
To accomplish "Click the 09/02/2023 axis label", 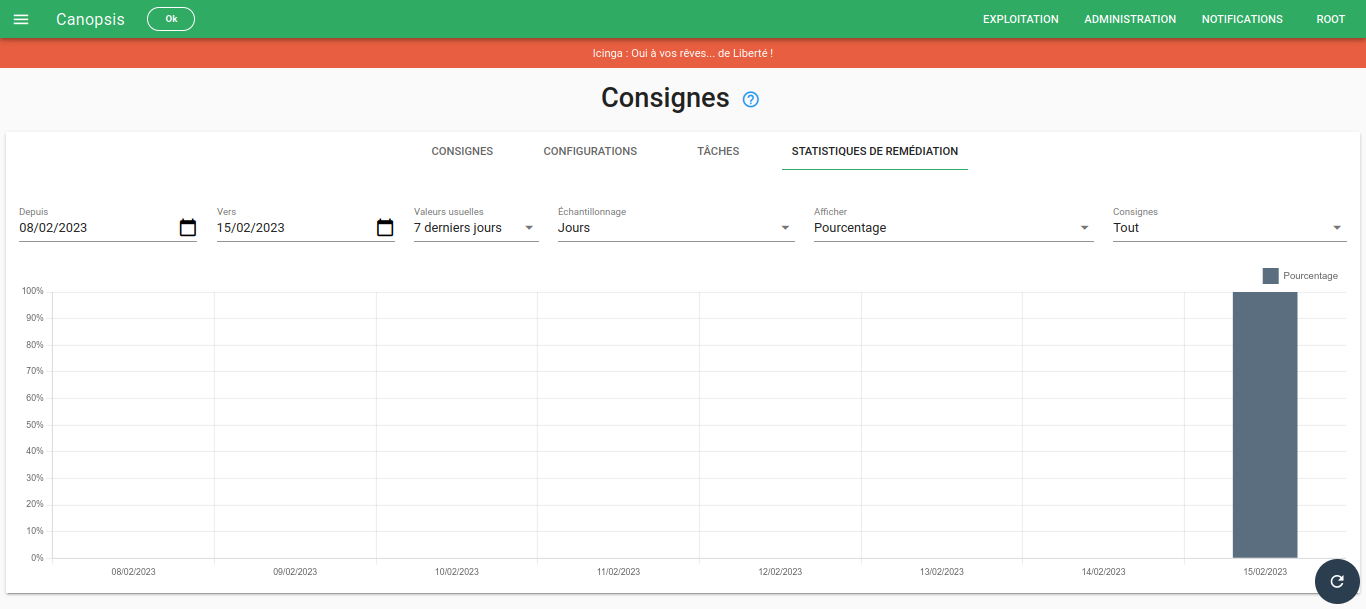I will coord(295,572).
